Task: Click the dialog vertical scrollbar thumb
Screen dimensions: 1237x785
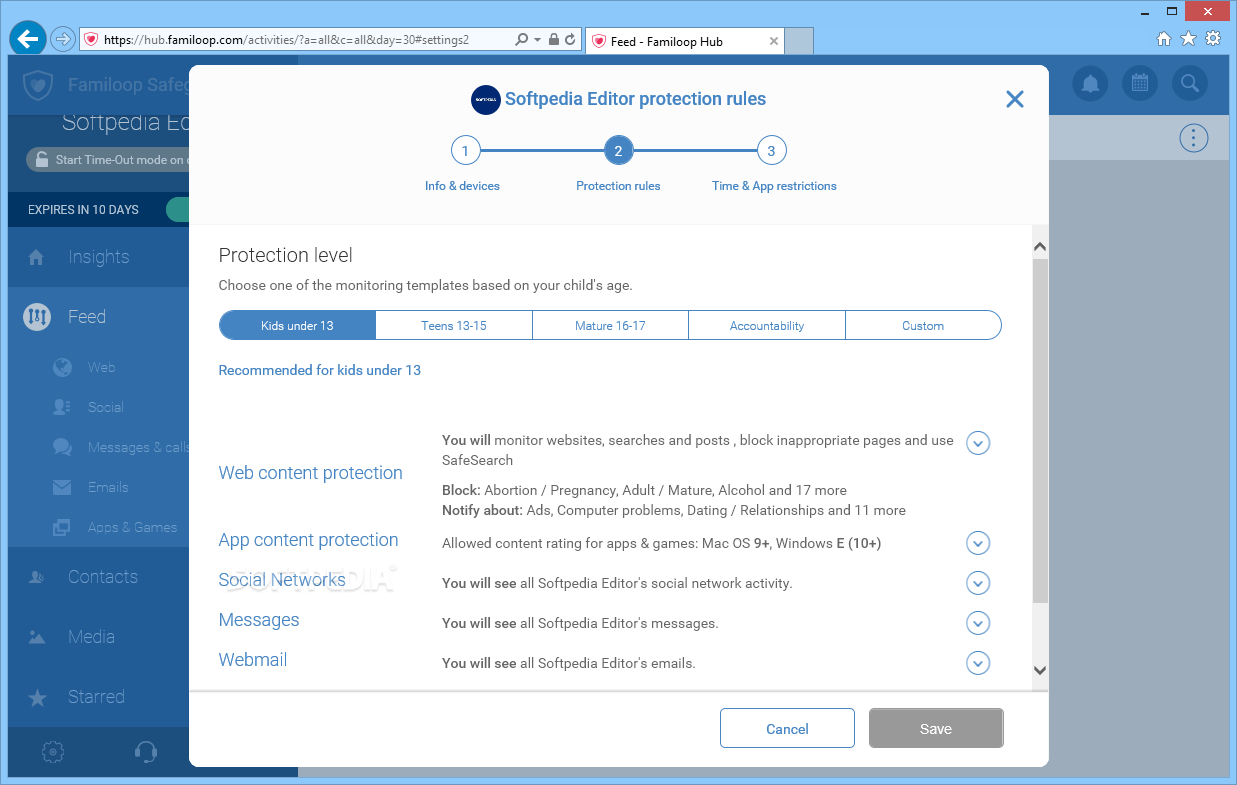Action: [x=1040, y=430]
